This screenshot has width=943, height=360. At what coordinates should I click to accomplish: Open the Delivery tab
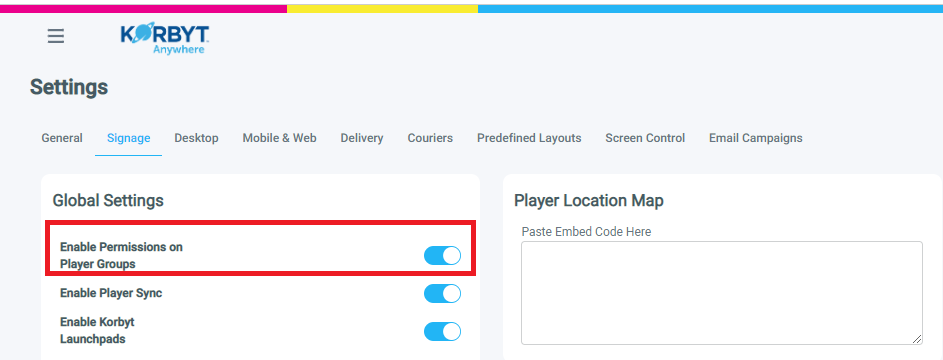tap(362, 138)
